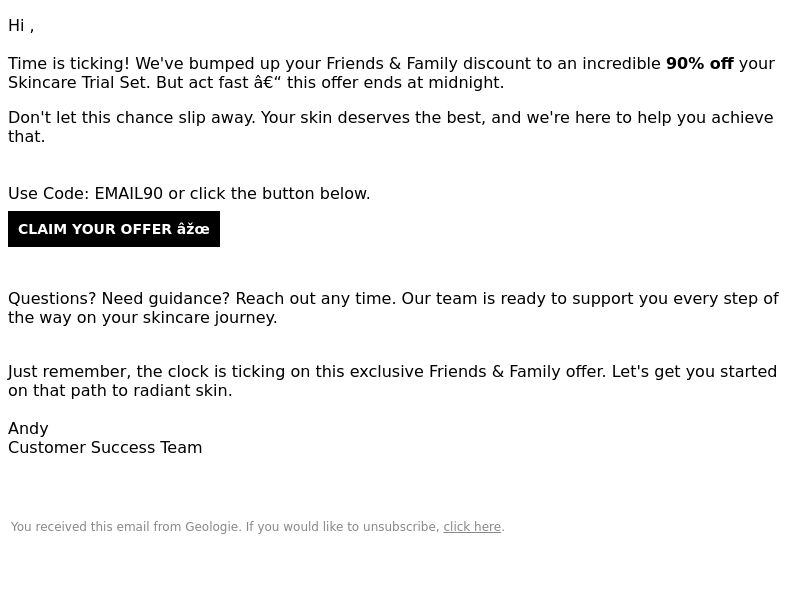The image size is (800, 600).
Task: Click the 'Hi ,' greeting line
Action: click(x=21, y=26)
